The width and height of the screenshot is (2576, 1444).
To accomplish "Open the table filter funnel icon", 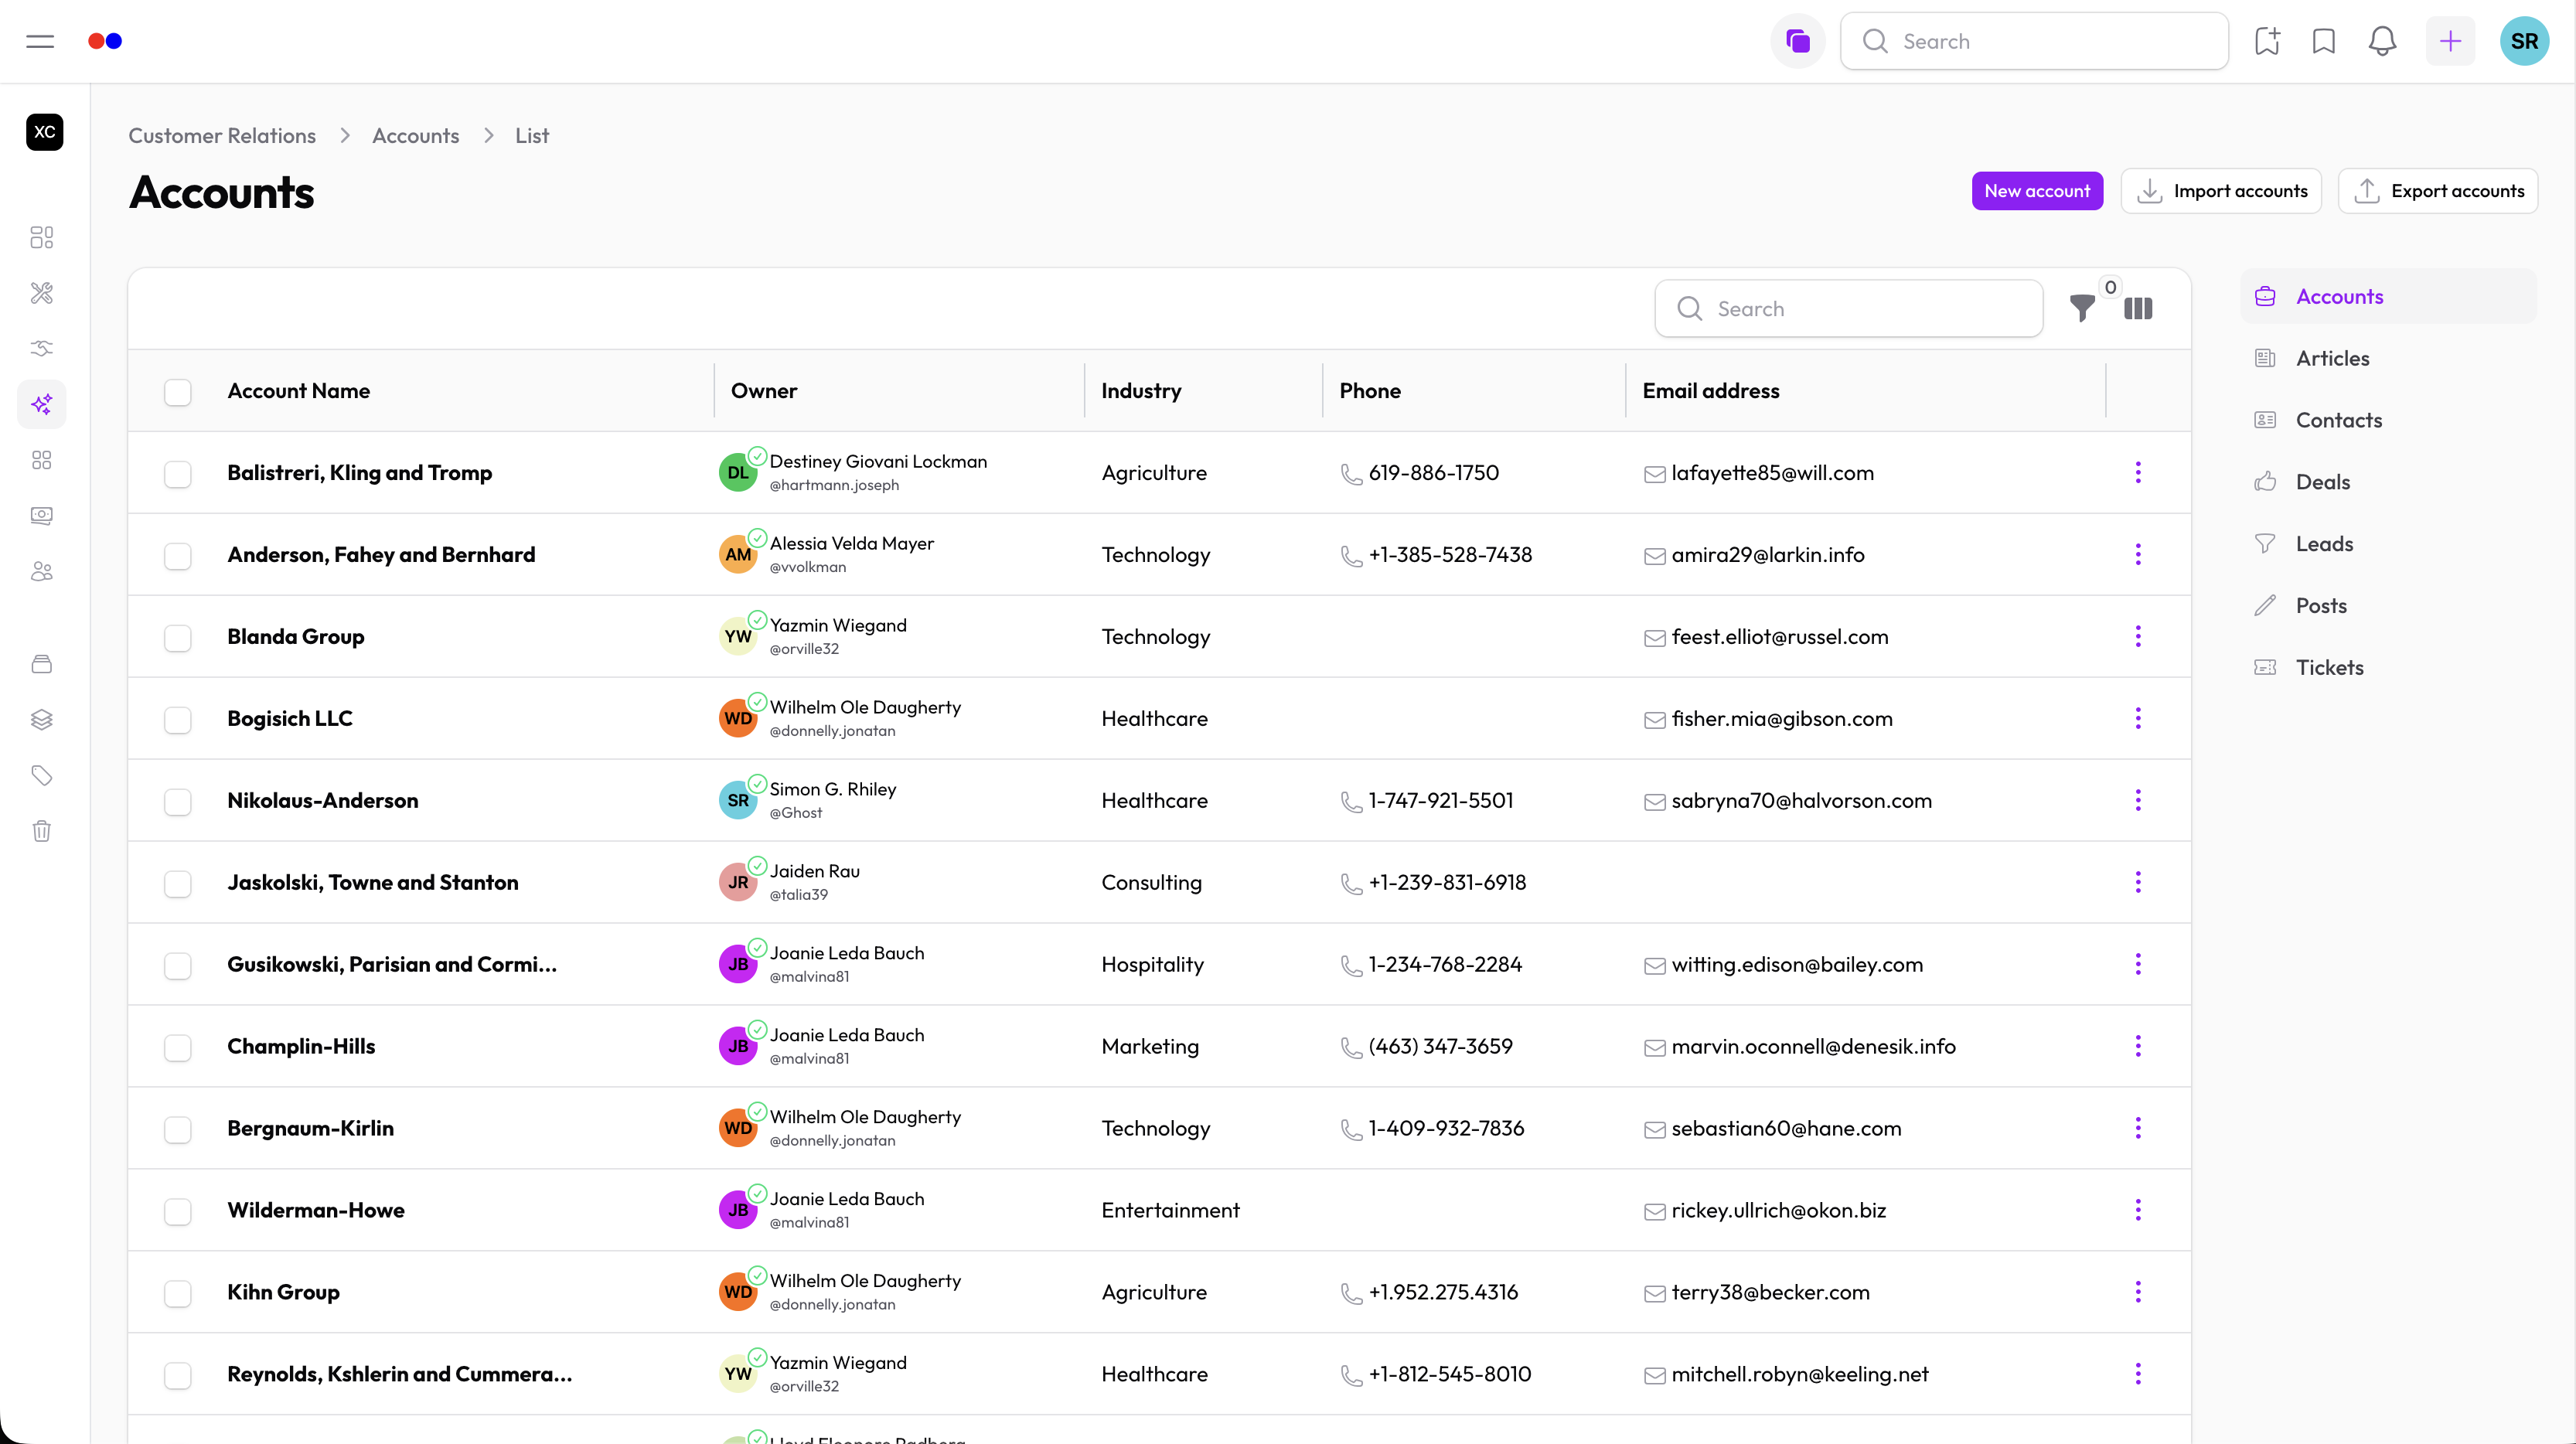I will pyautogui.click(x=2082, y=308).
